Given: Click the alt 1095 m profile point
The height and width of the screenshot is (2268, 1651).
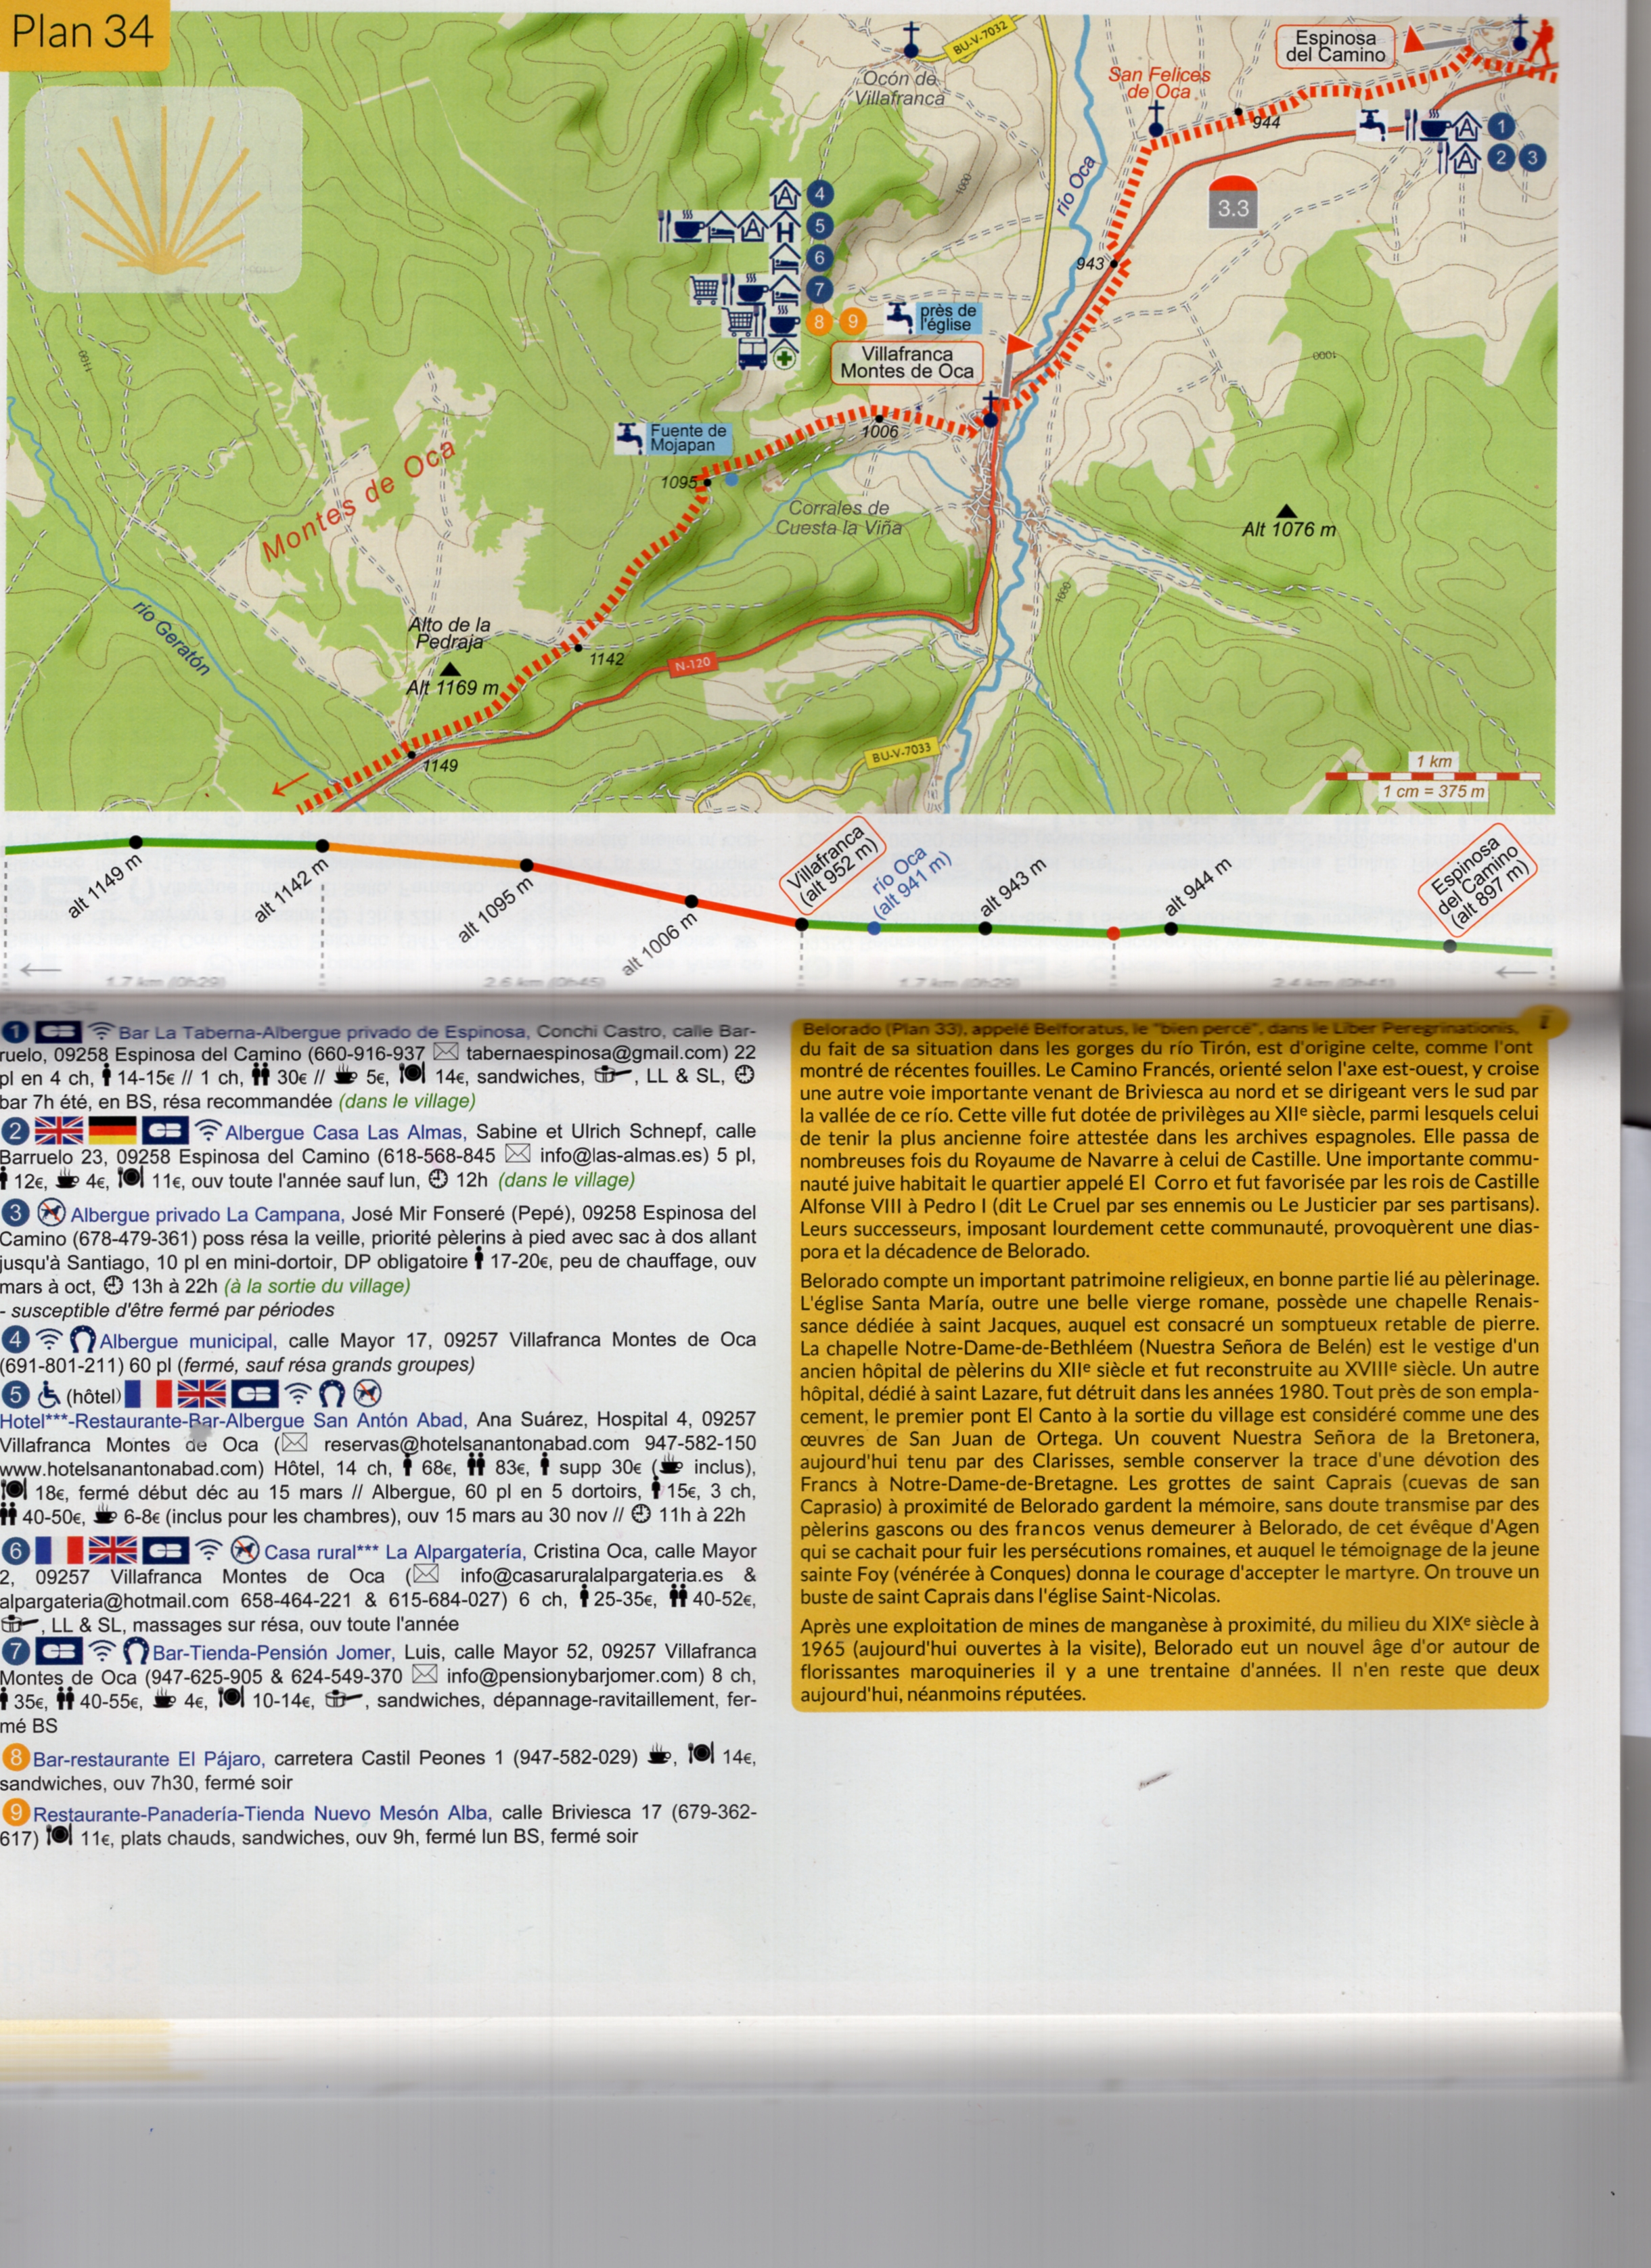Looking at the screenshot, I should coord(527,866).
